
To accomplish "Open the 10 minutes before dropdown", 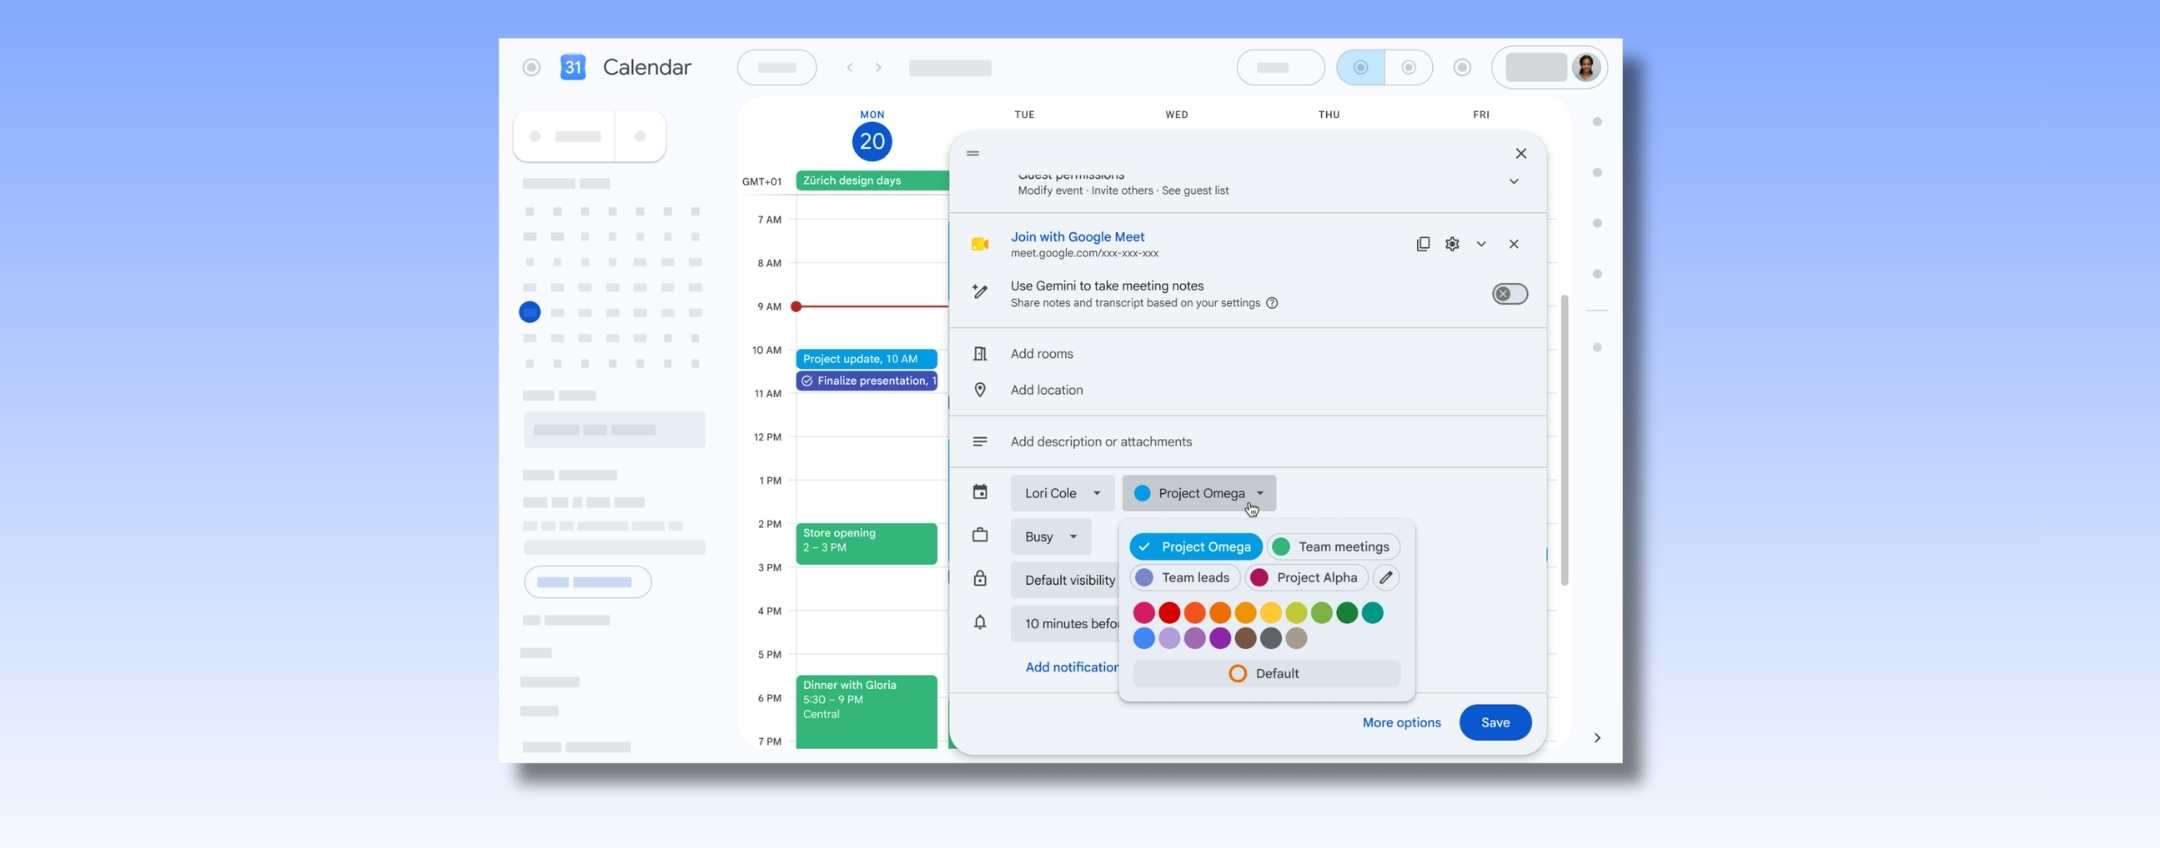I will pyautogui.click(x=1065, y=624).
